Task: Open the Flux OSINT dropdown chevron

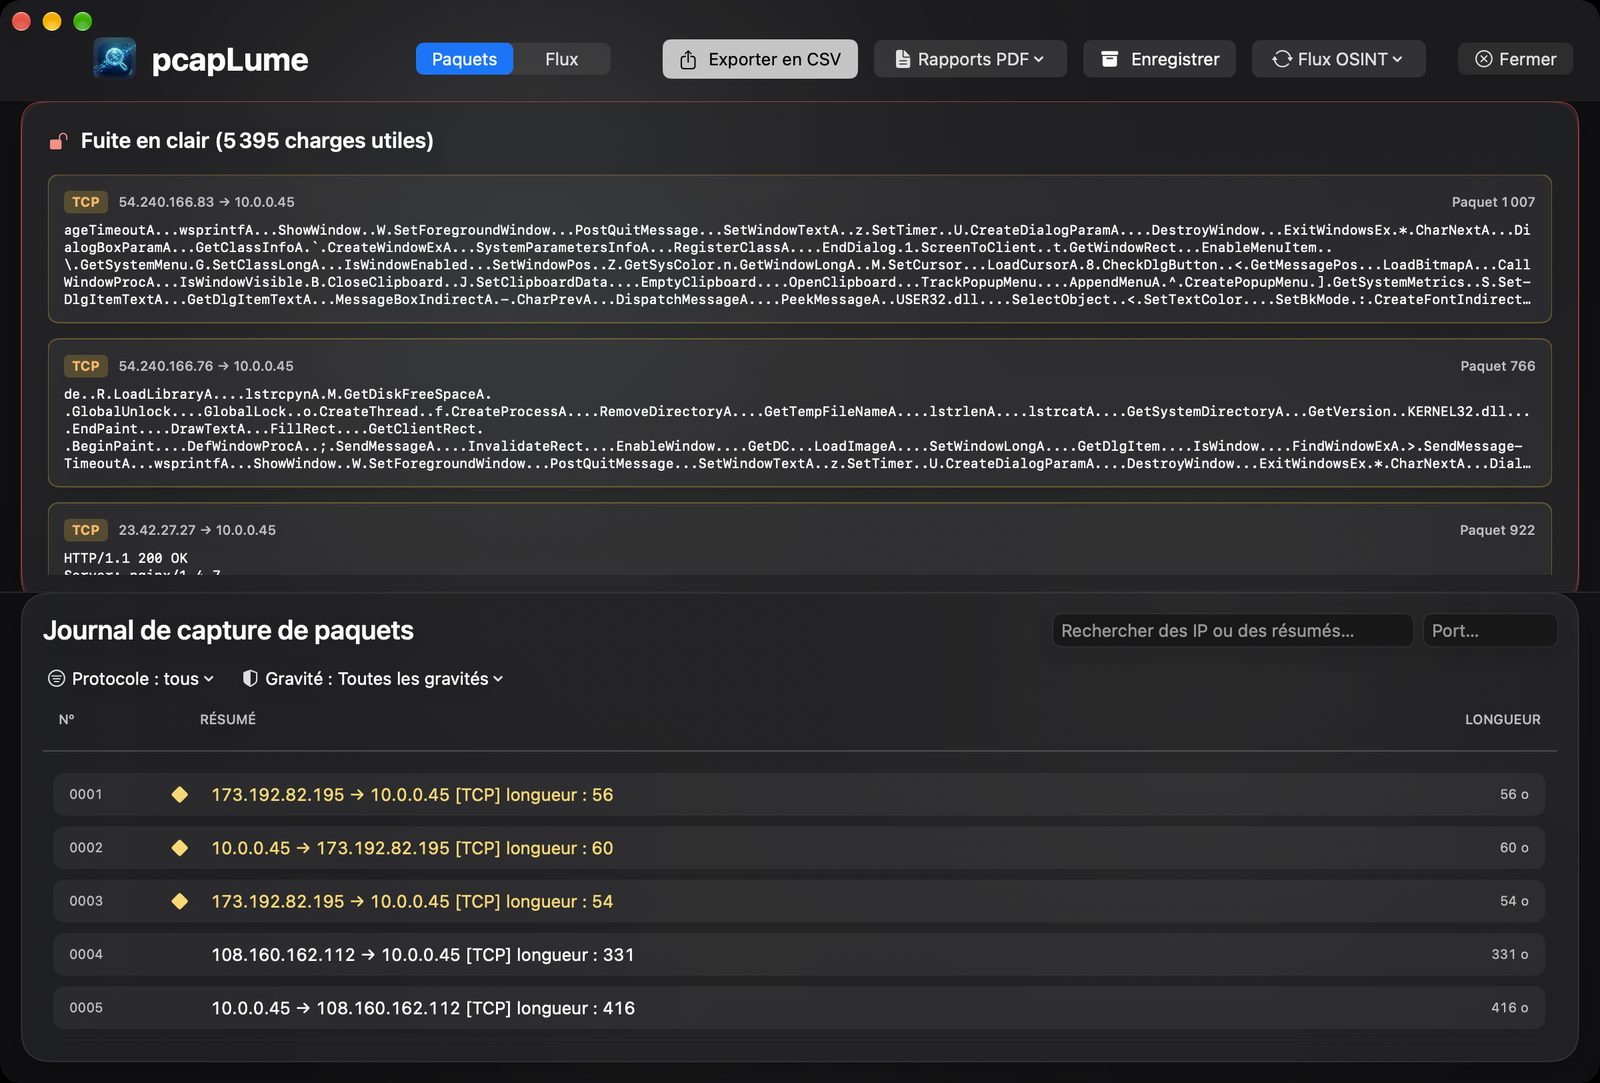Action: (x=1397, y=59)
